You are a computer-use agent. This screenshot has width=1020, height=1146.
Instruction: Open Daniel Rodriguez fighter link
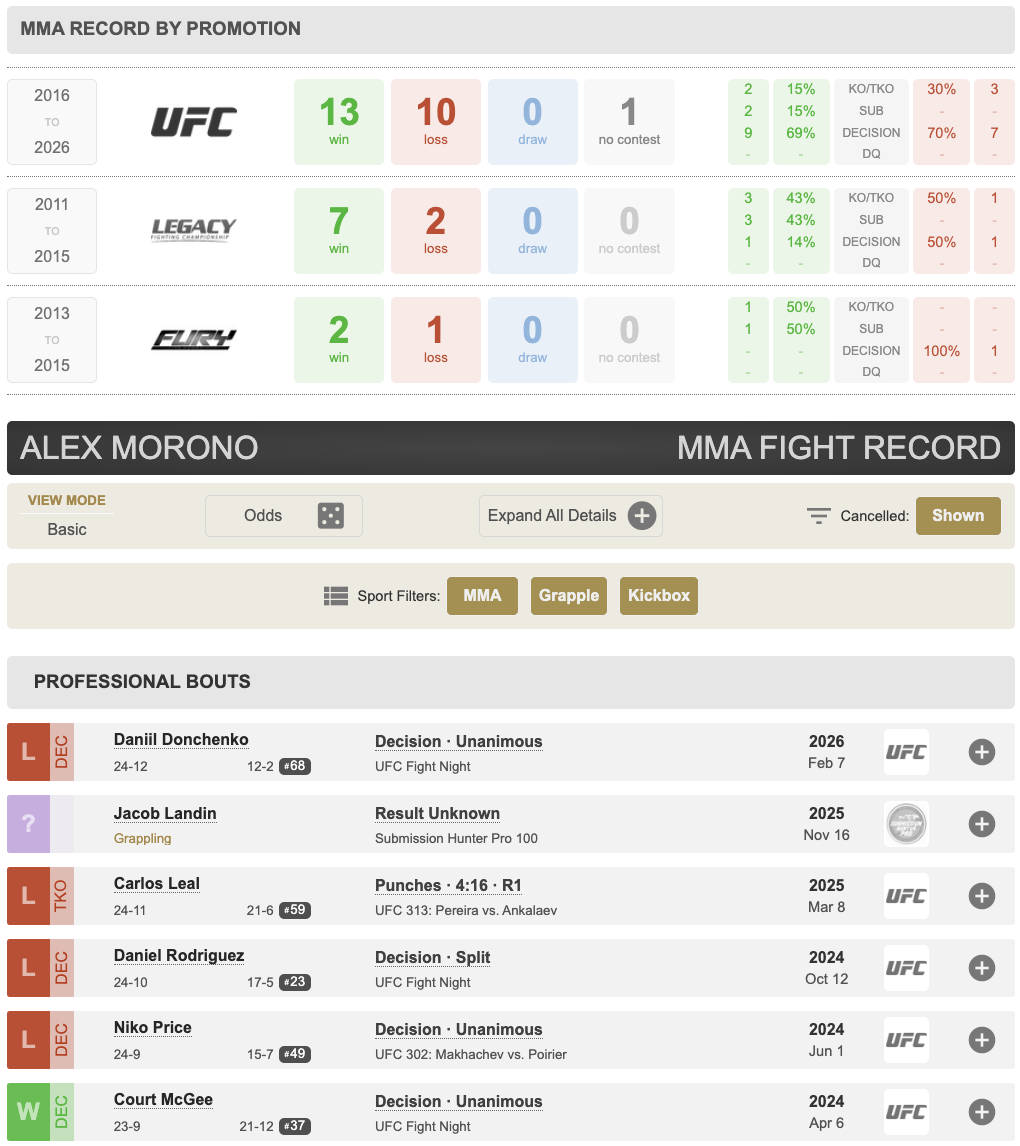pyautogui.click(x=179, y=956)
